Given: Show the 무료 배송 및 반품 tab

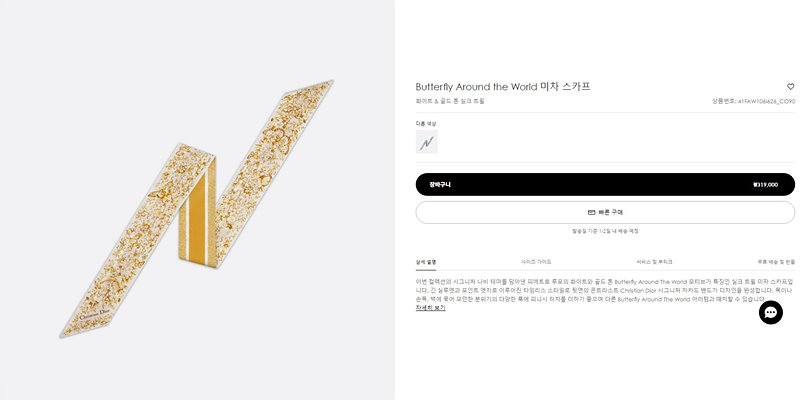Looking at the screenshot, I should tap(776, 262).
